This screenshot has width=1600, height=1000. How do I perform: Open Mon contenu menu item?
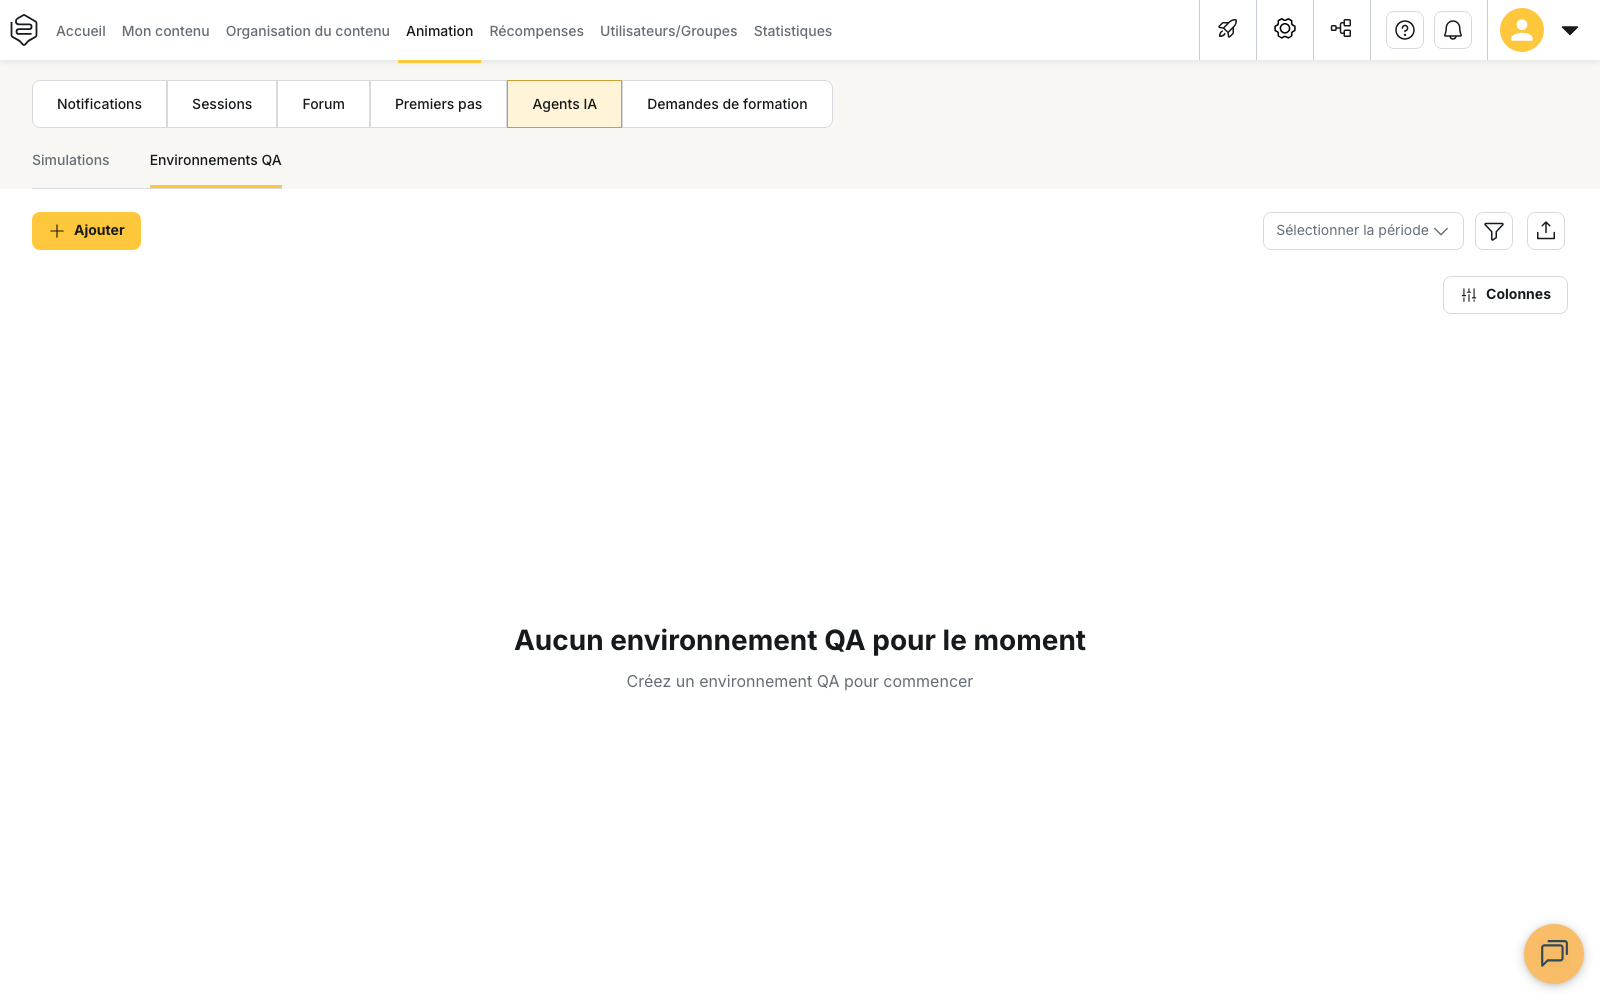pyautogui.click(x=166, y=31)
